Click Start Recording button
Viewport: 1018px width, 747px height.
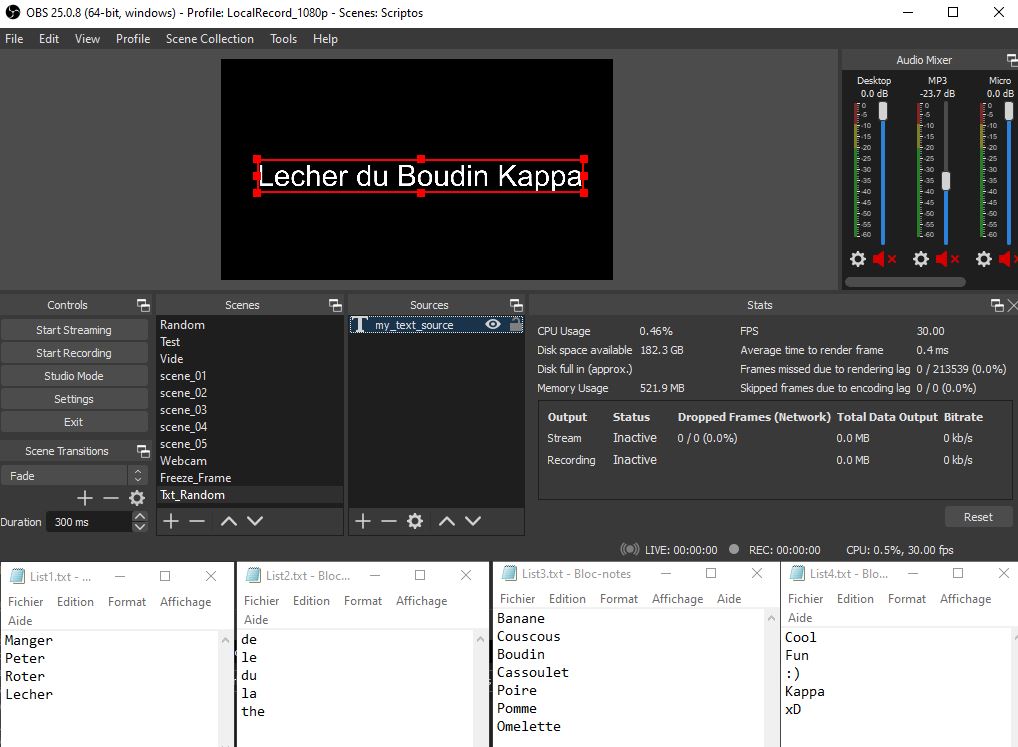pyautogui.click(x=74, y=353)
